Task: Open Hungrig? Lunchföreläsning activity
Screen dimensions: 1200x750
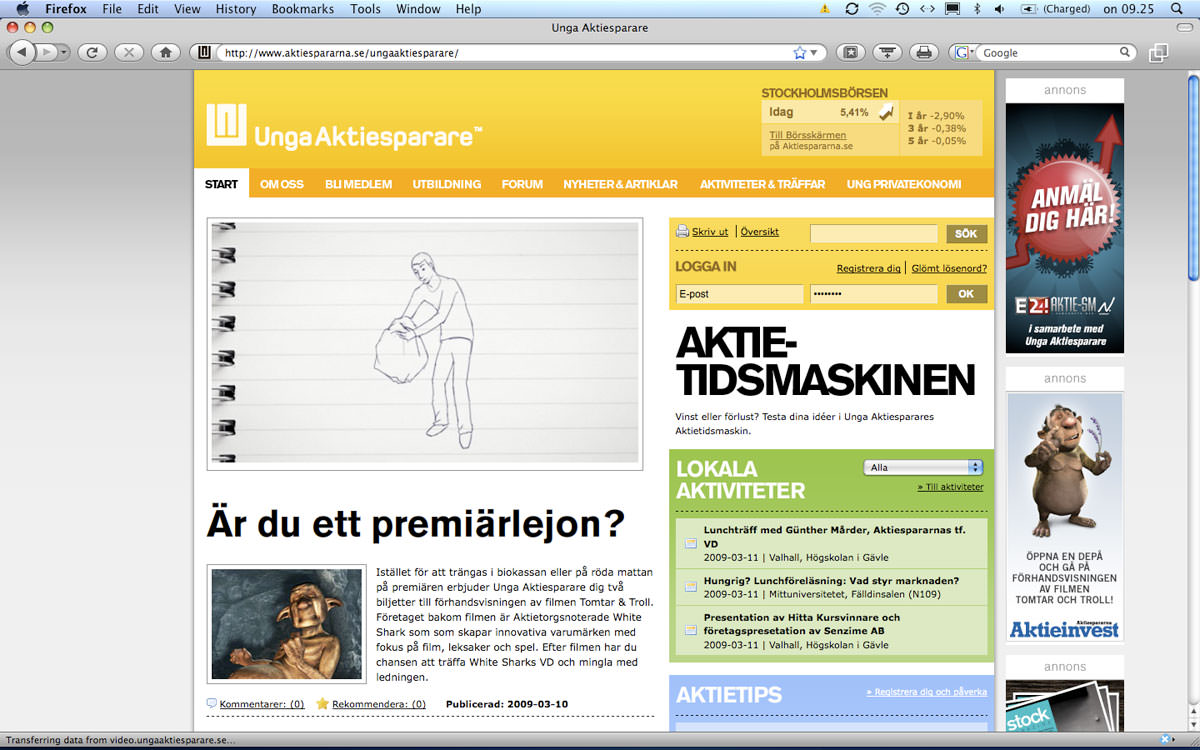Action: (x=831, y=581)
